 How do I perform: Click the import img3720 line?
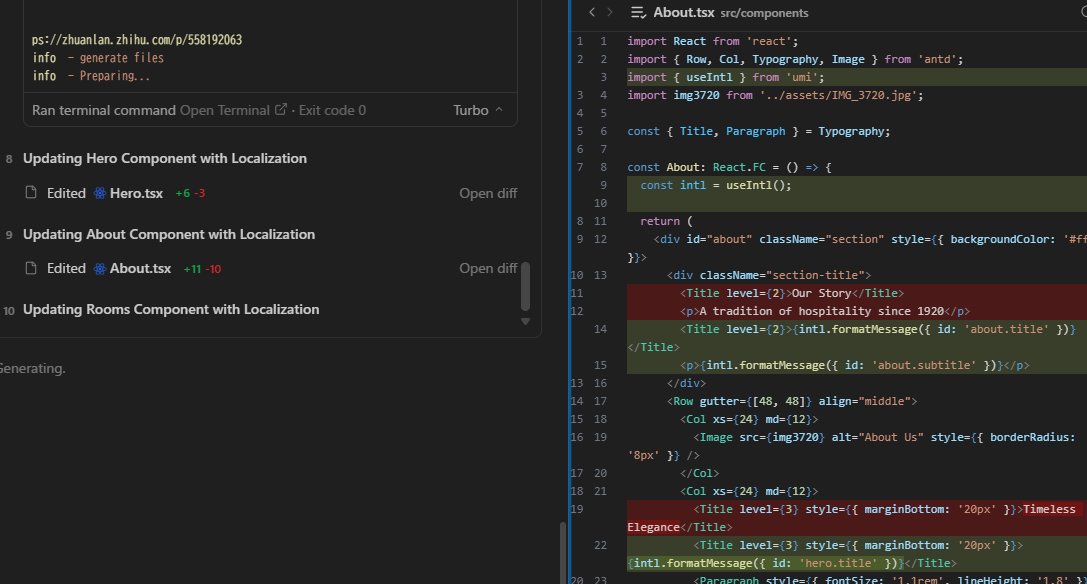775,95
